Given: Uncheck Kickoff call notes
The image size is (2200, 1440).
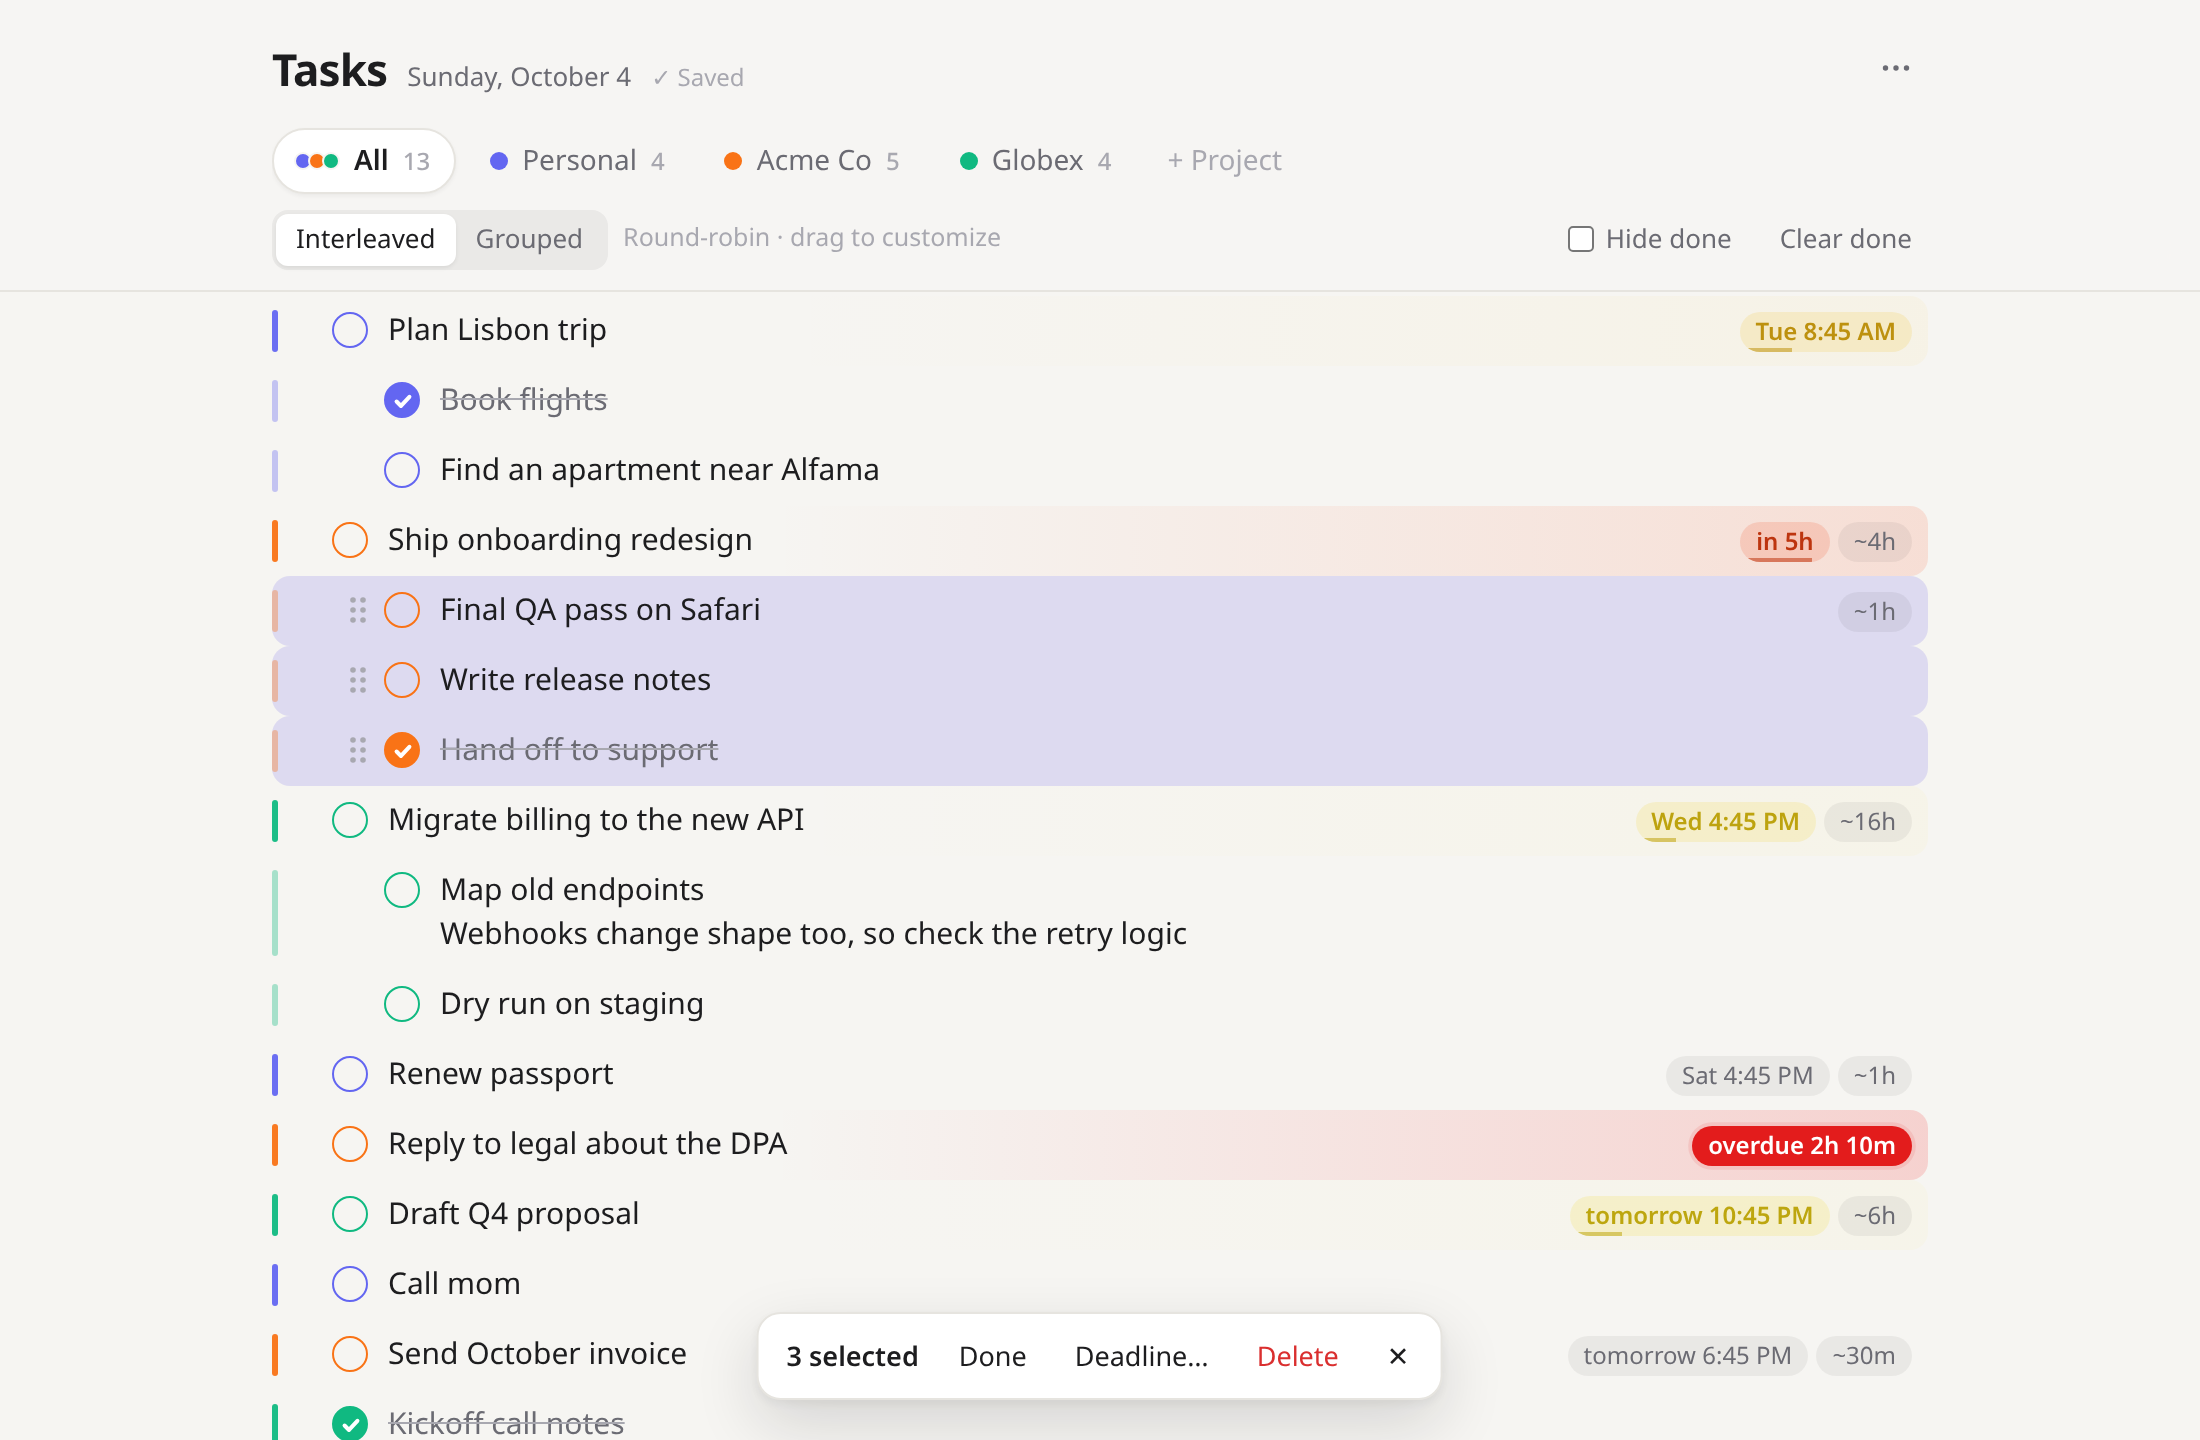Looking at the screenshot, I should [x=350, y=1423].
